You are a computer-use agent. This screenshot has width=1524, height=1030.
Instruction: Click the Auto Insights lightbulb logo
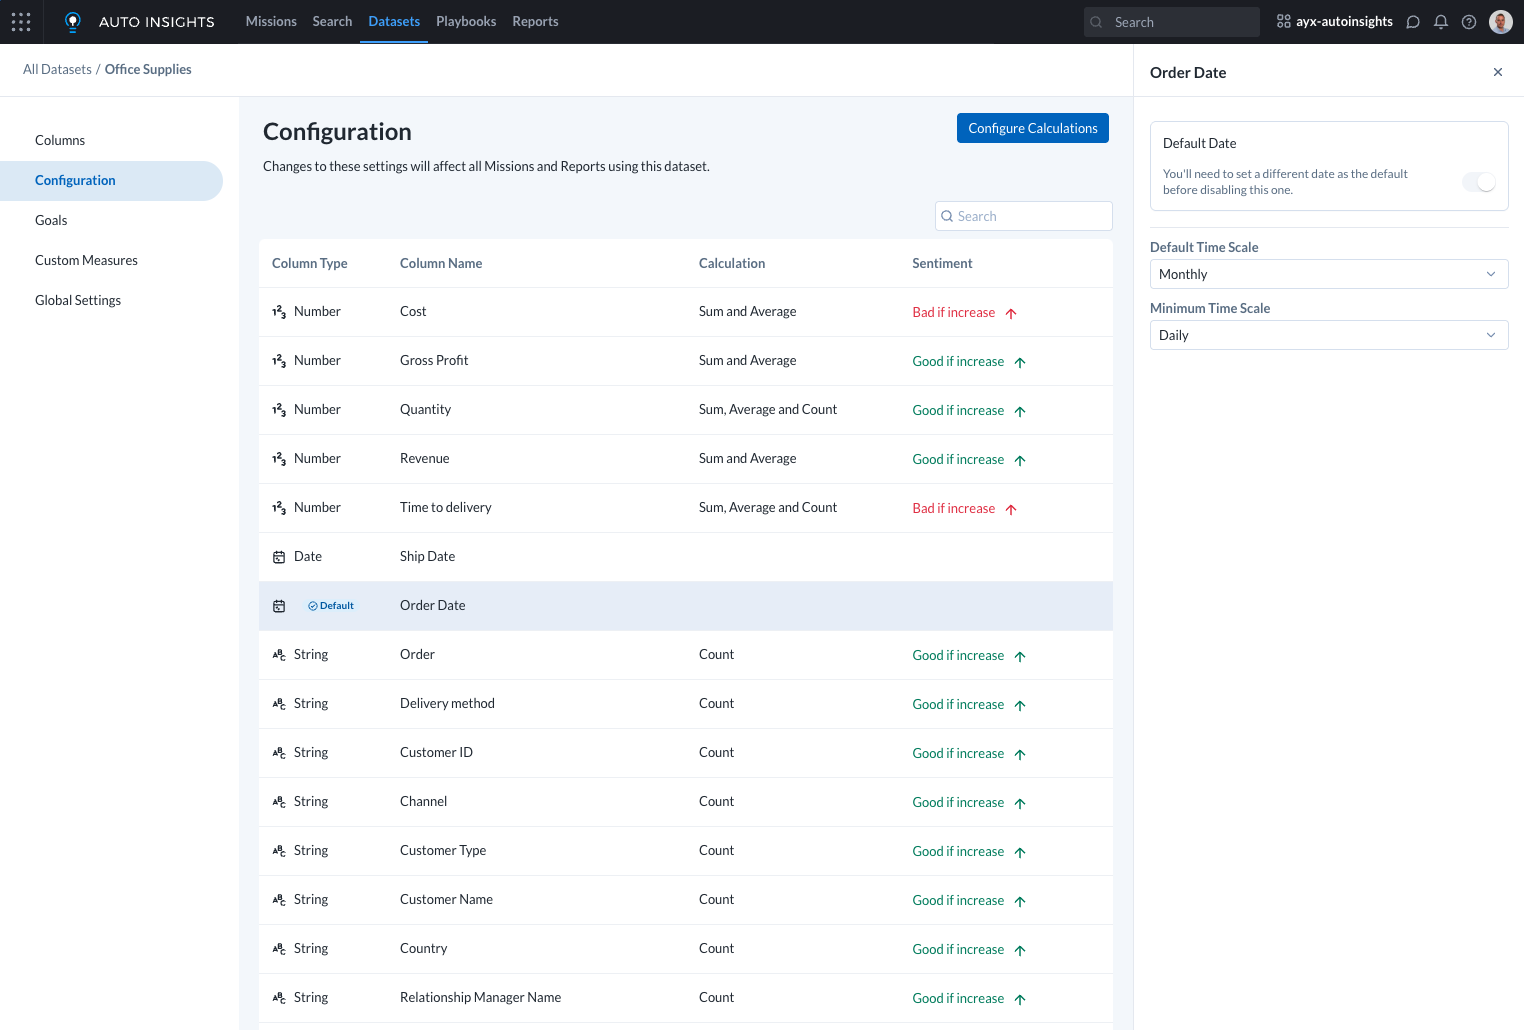(x=72, y=22)
